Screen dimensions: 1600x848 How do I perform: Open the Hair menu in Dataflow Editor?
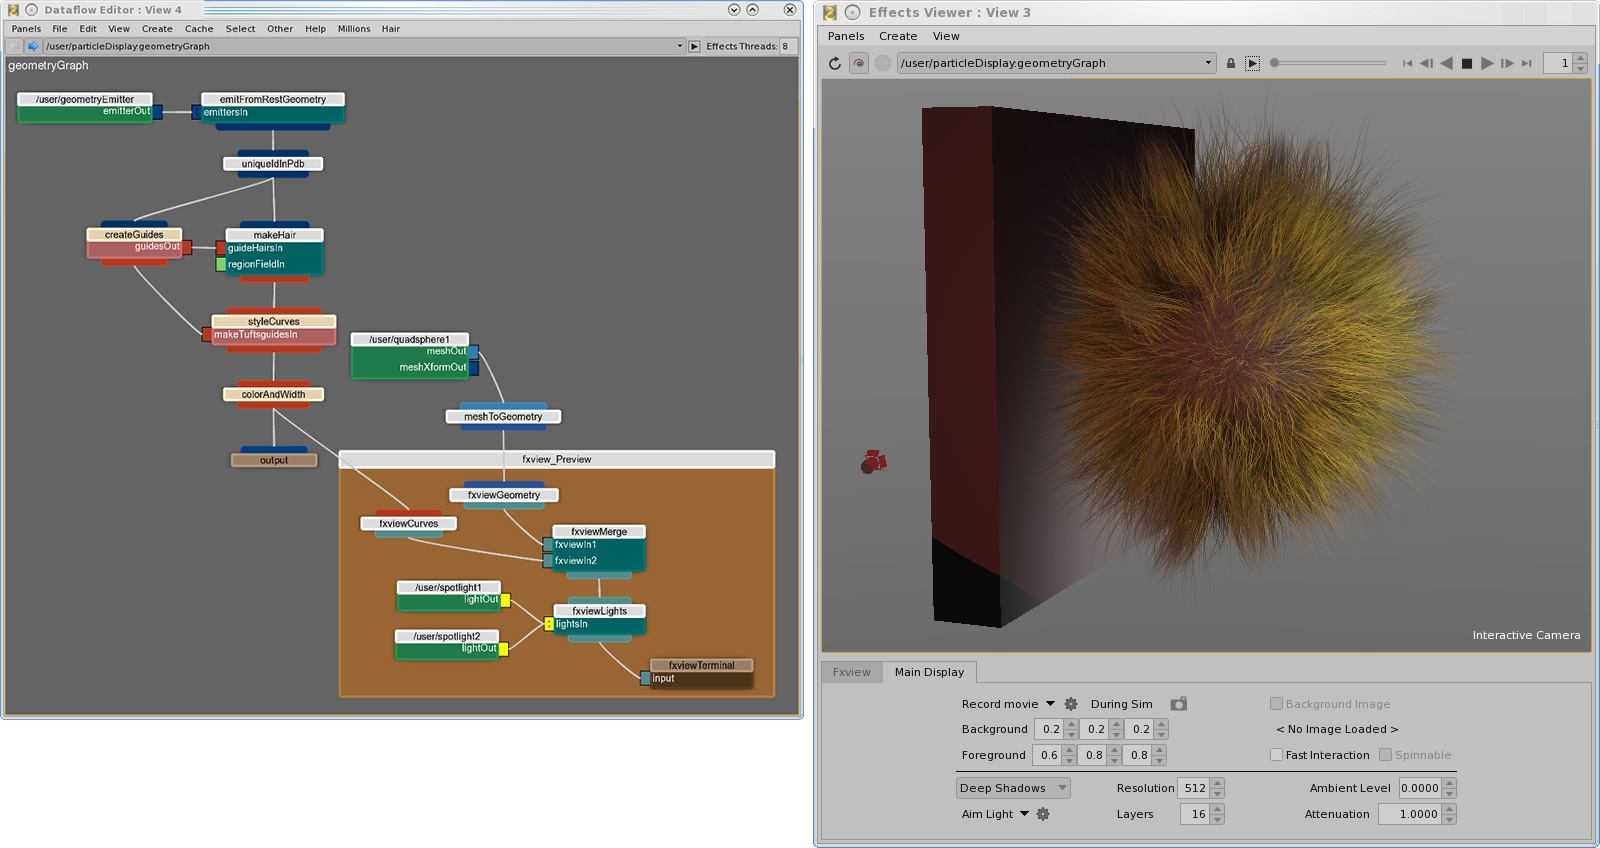pos(391,29)
